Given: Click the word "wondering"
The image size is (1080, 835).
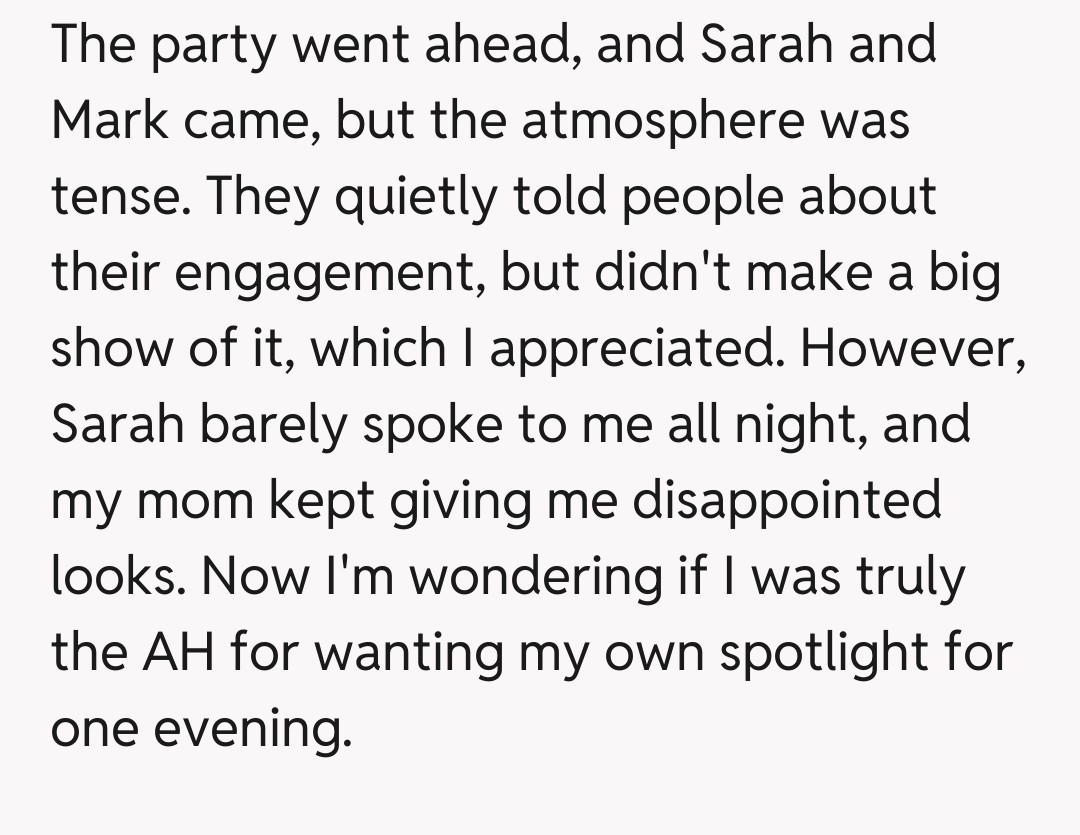Looking at the screenshot, I should (528, 576).
